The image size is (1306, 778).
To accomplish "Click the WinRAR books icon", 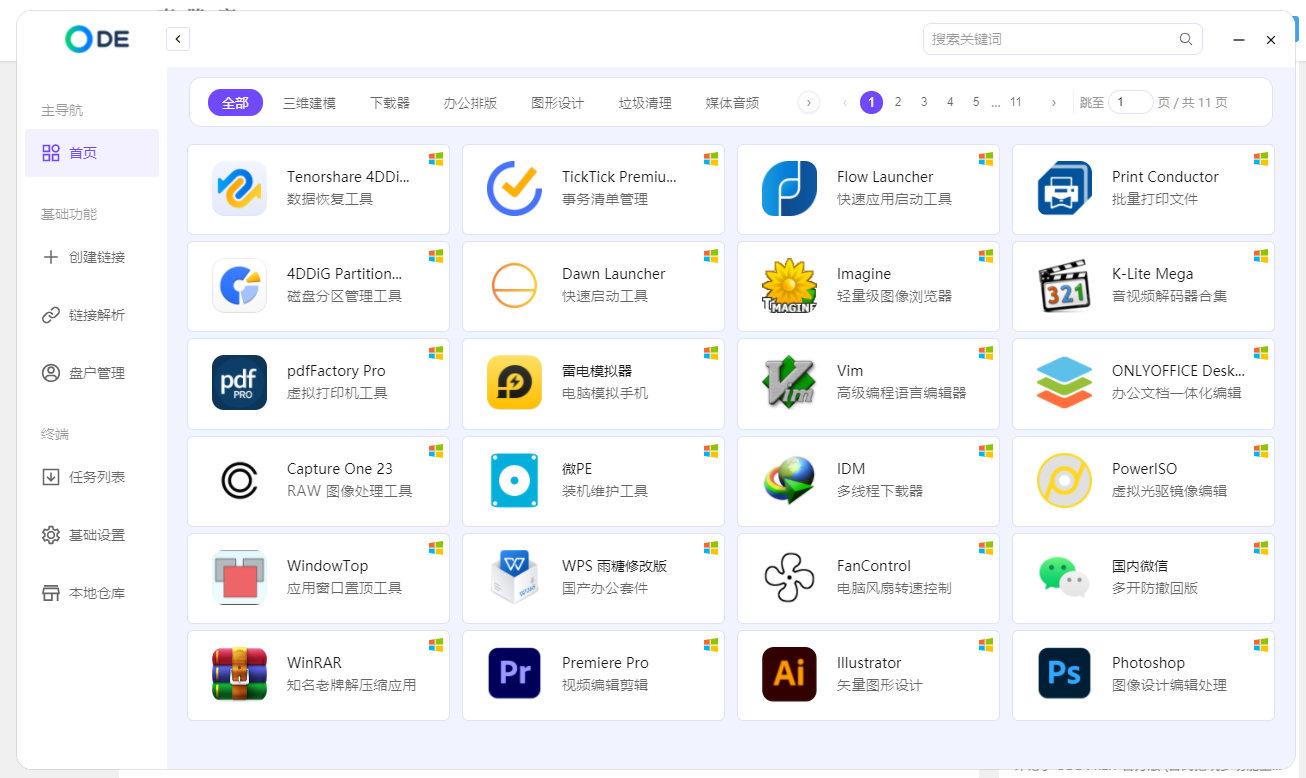I will pos(239,674).
